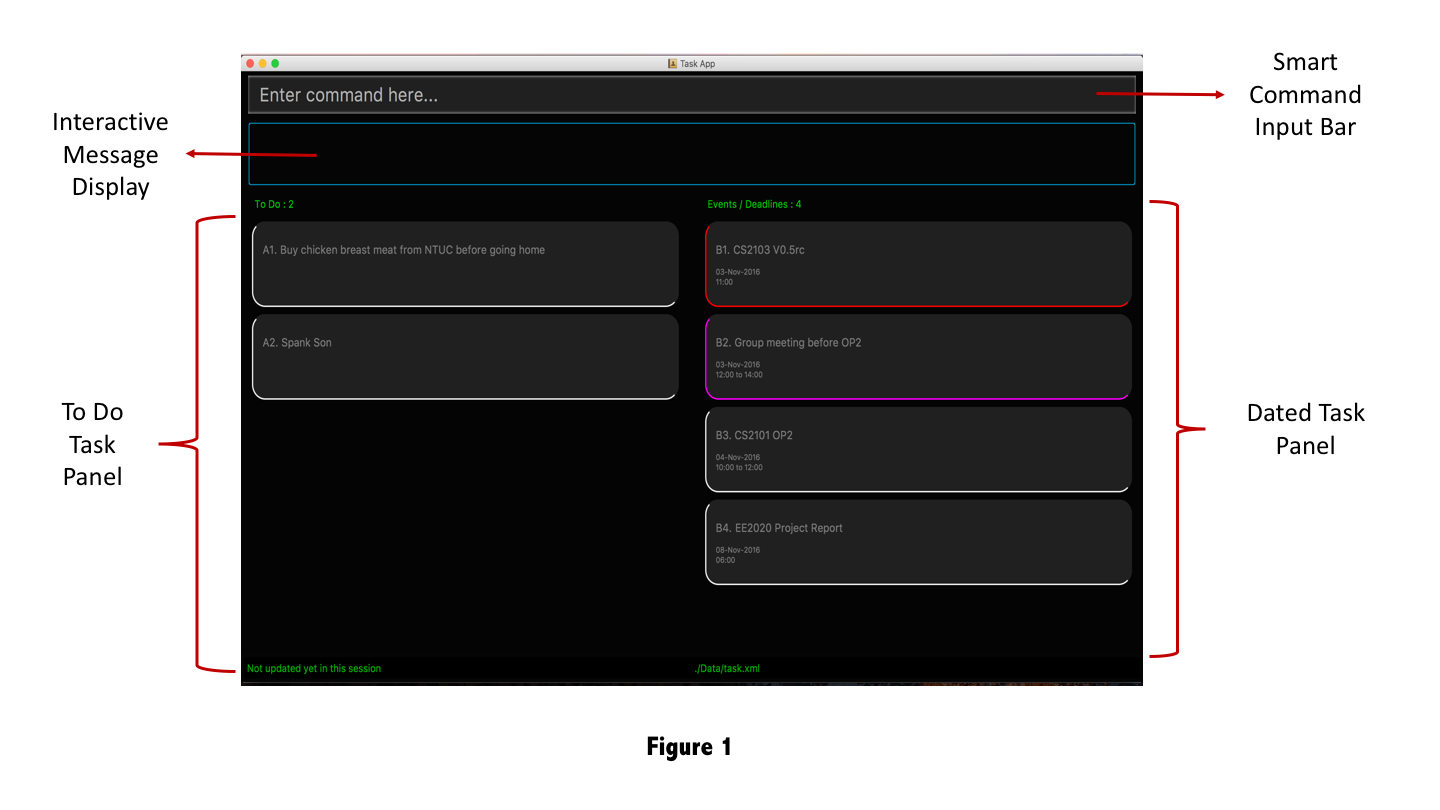
Task: Select B4 EE2020 Project Report card
Action: [918, 542]
